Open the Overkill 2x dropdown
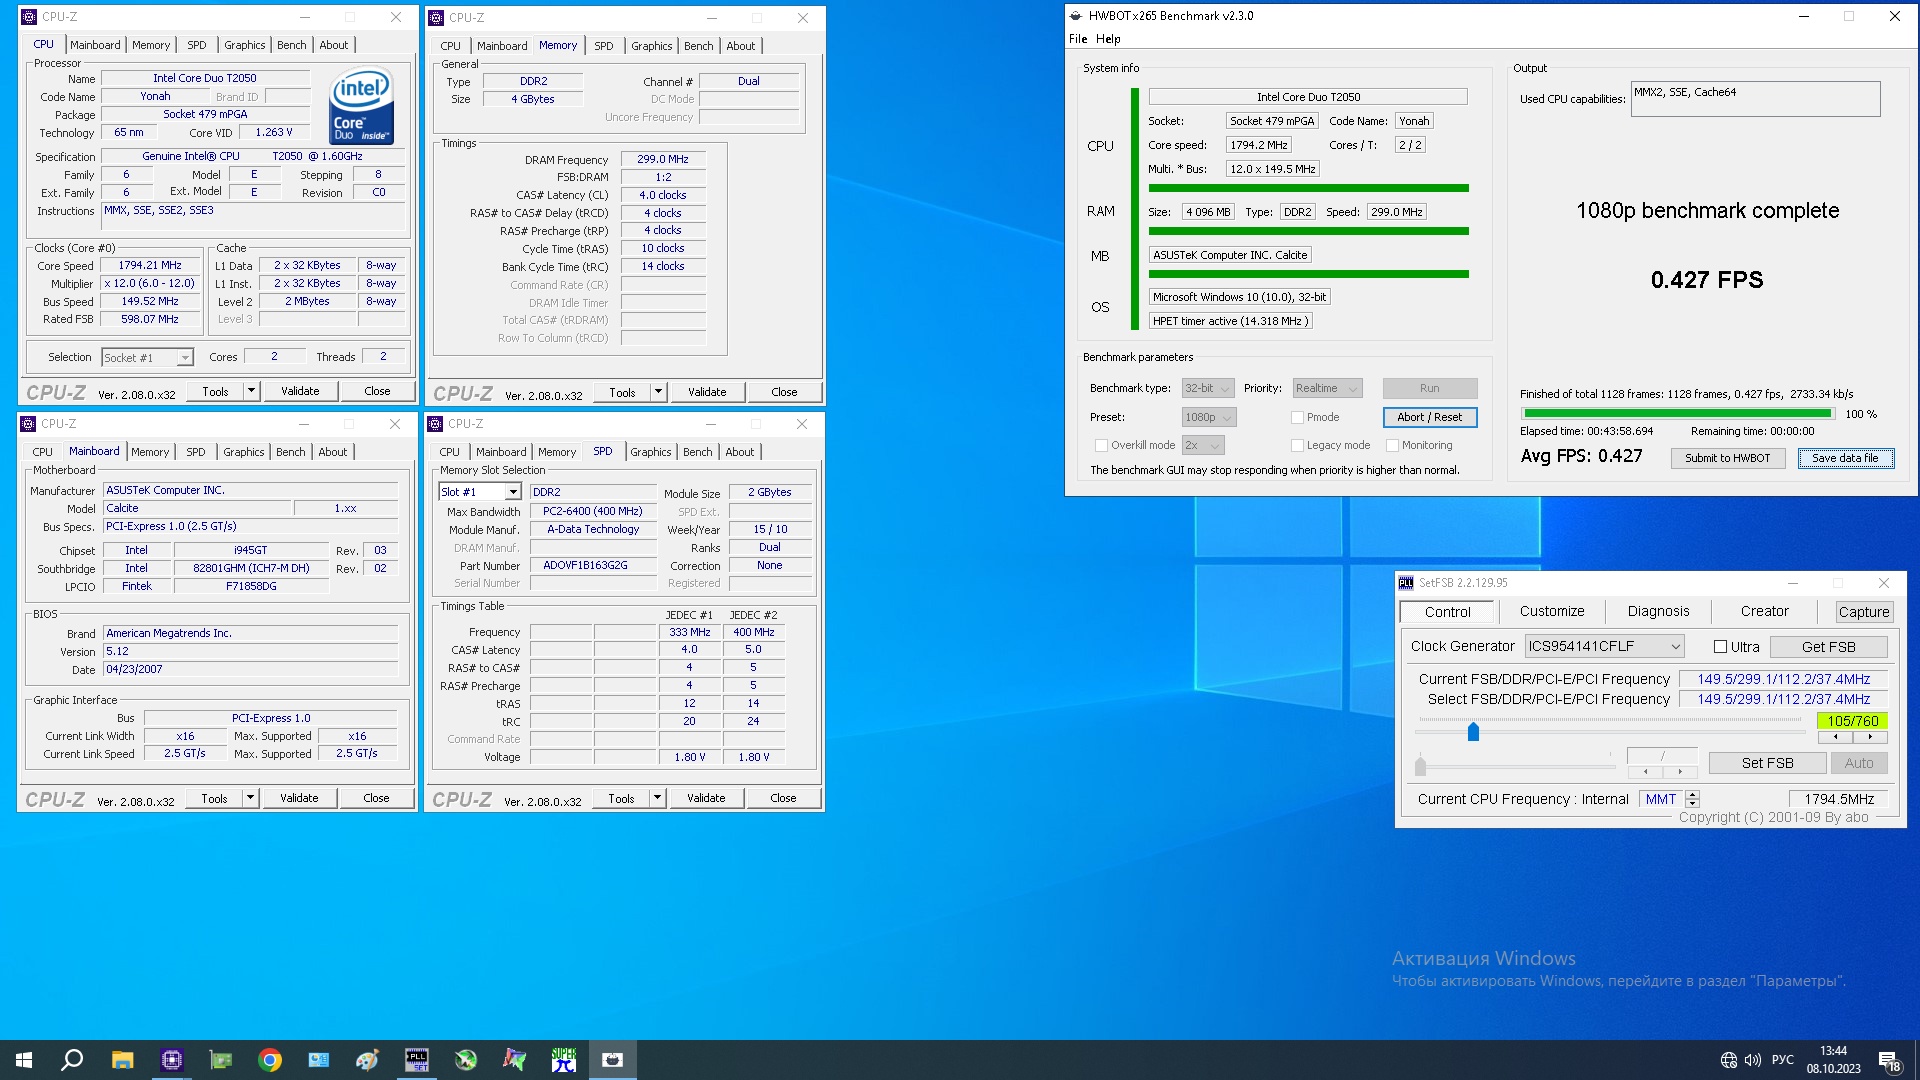 click(1203, 446)
